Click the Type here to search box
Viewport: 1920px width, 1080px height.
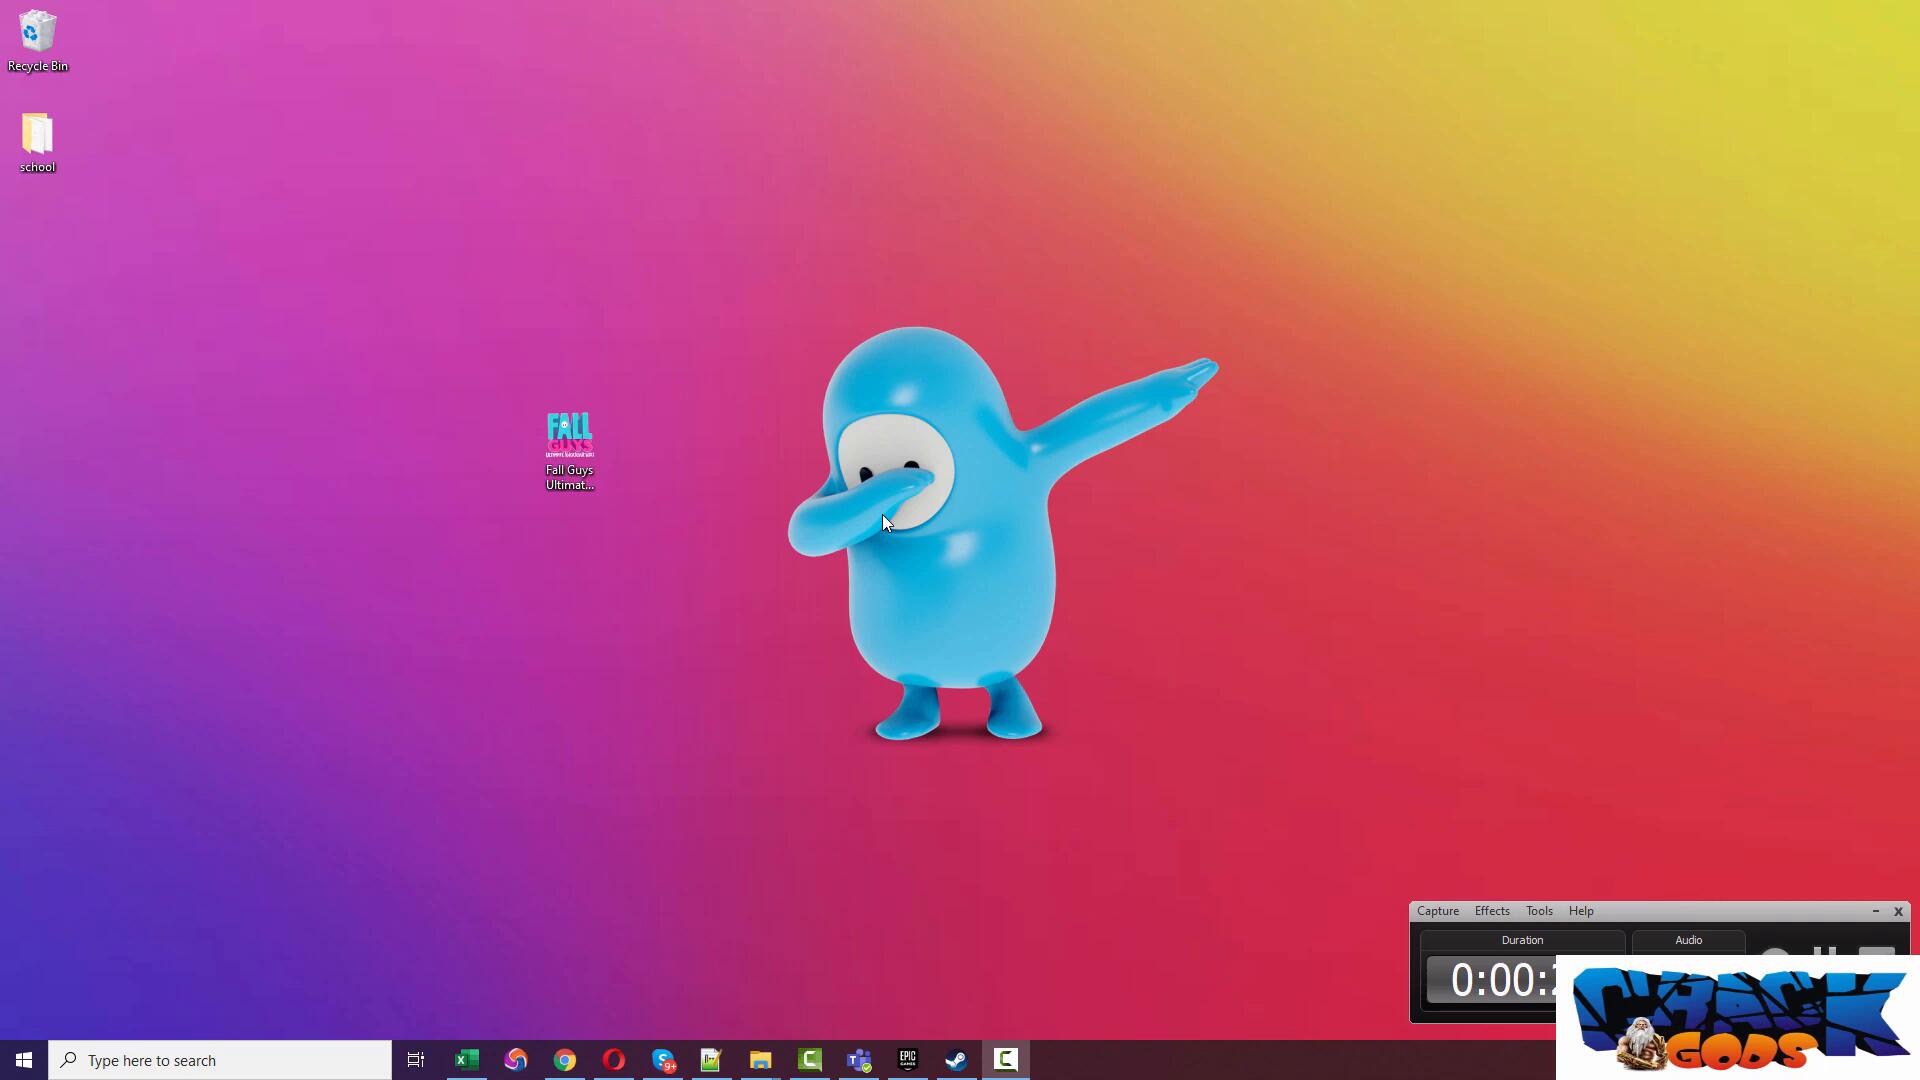220,1060
